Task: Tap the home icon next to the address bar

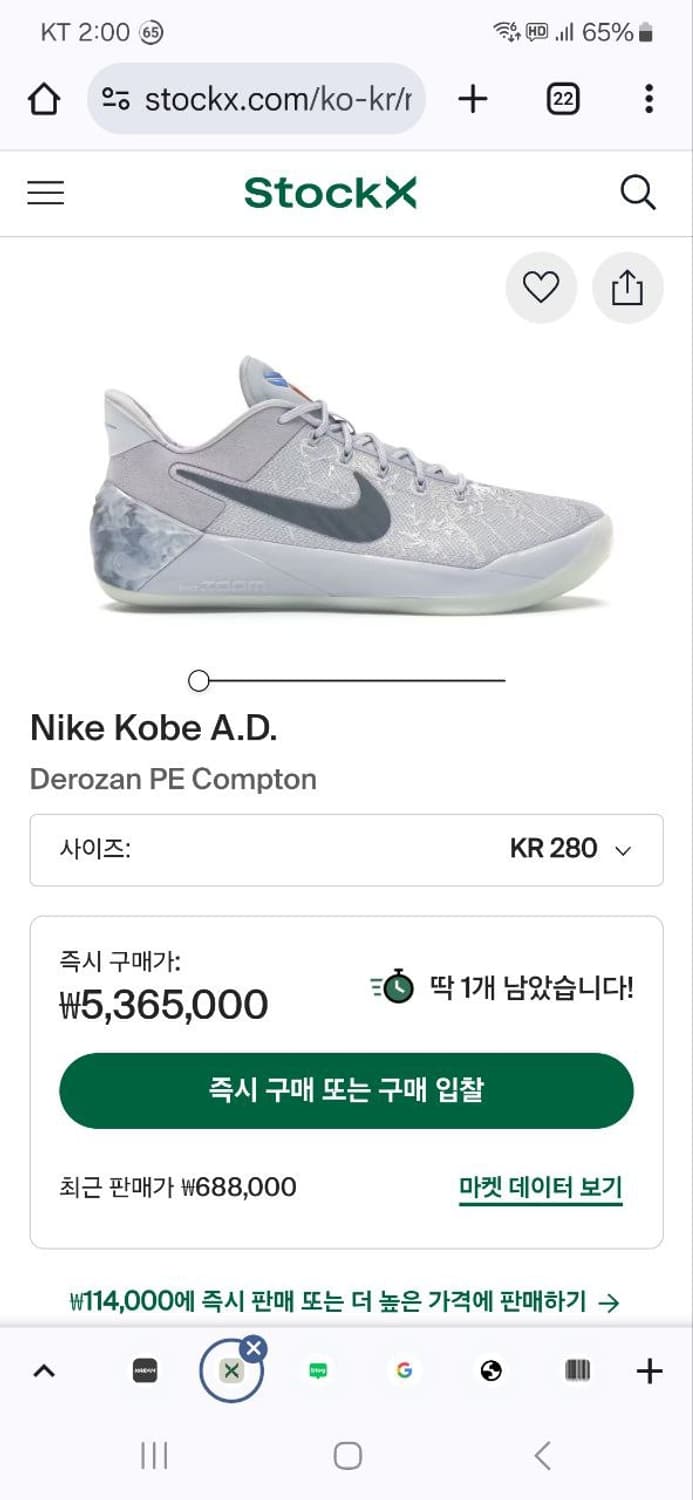Action: pos(42,99)
